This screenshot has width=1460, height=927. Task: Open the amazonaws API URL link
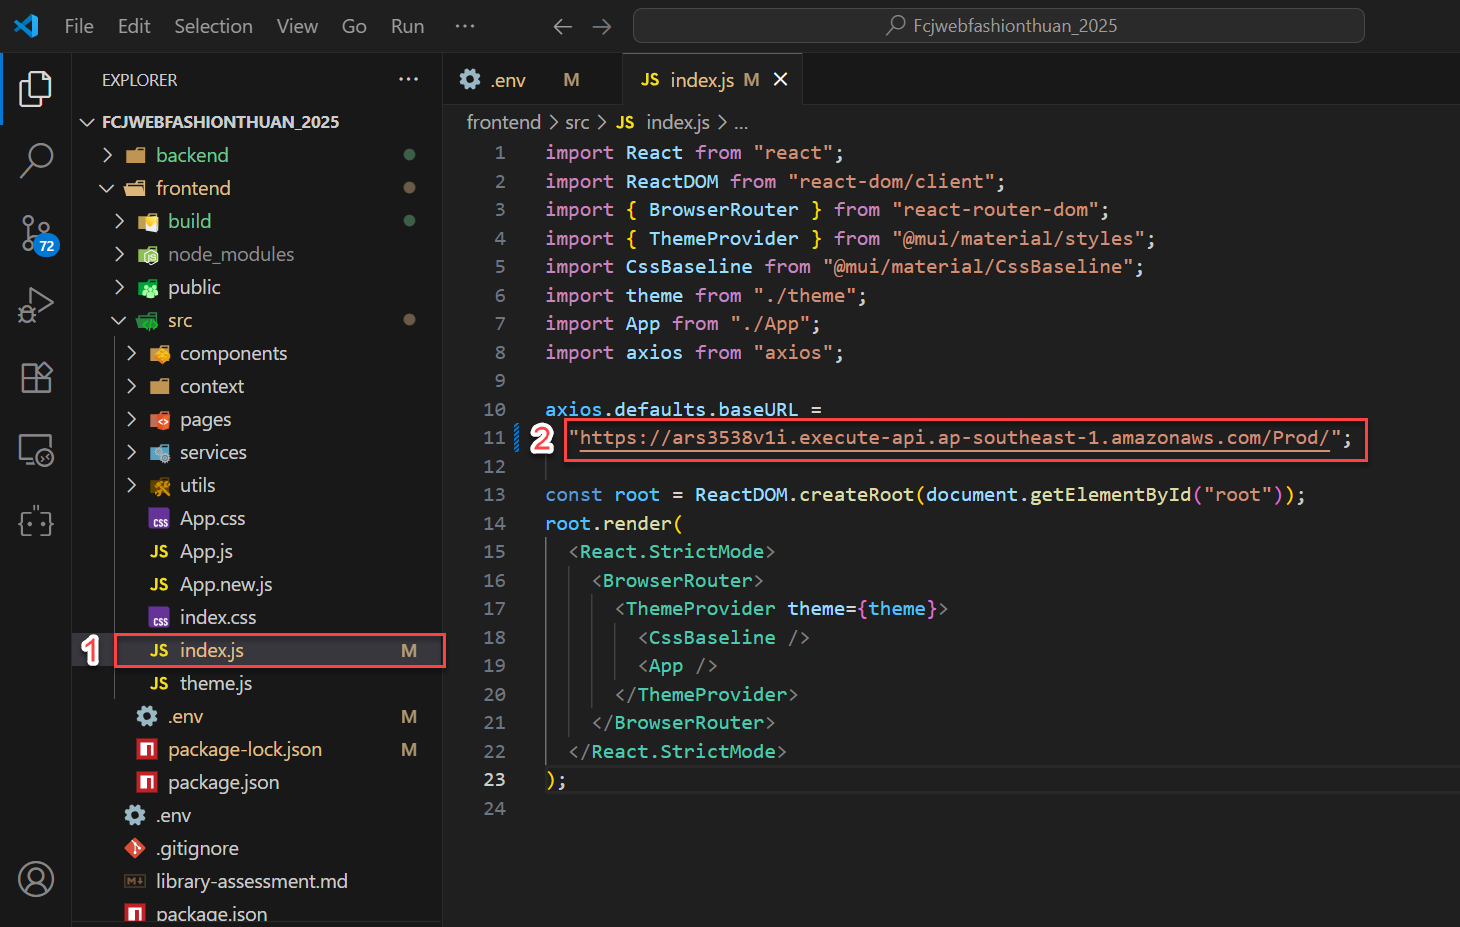[954, 438]
